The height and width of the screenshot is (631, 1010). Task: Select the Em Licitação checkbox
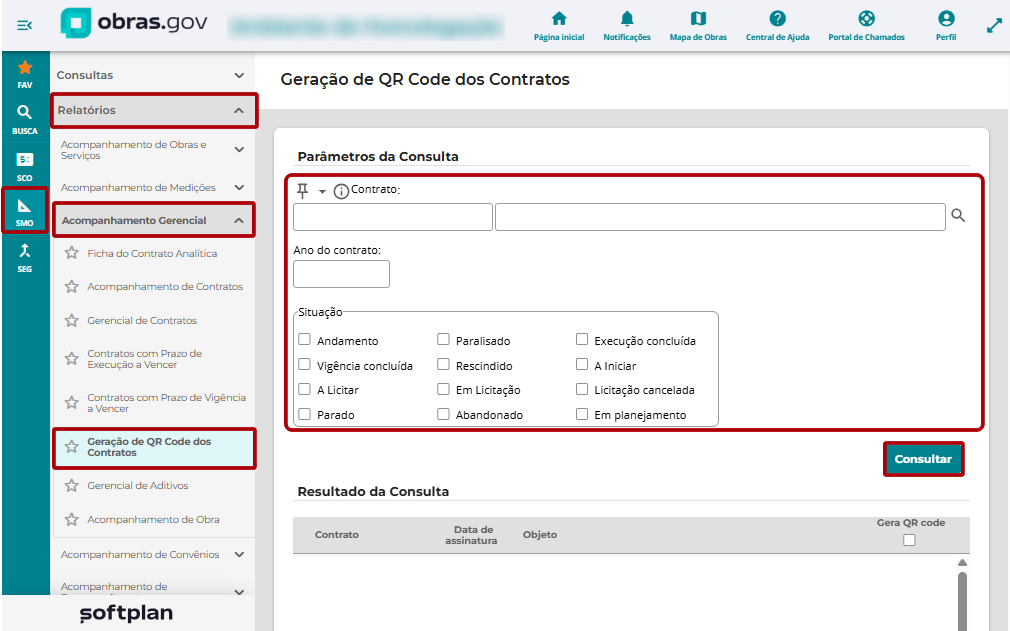[443, 389]
